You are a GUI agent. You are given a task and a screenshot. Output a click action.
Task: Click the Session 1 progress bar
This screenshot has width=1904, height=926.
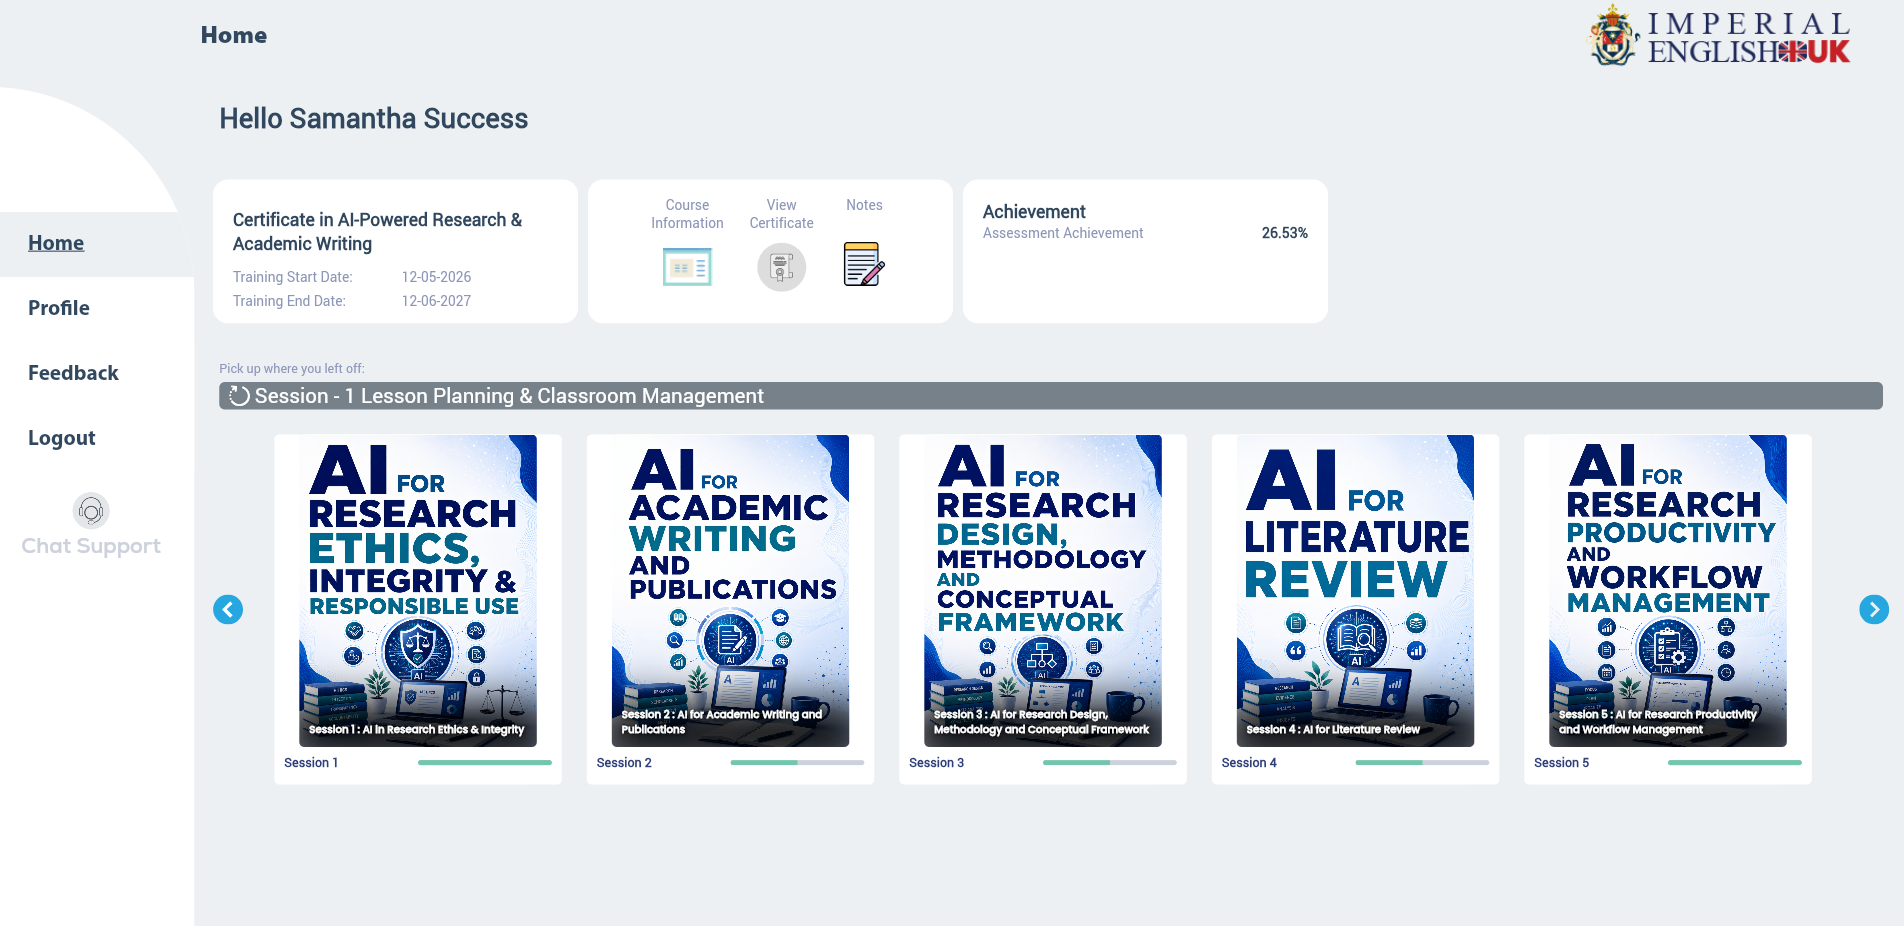[485, 763]
